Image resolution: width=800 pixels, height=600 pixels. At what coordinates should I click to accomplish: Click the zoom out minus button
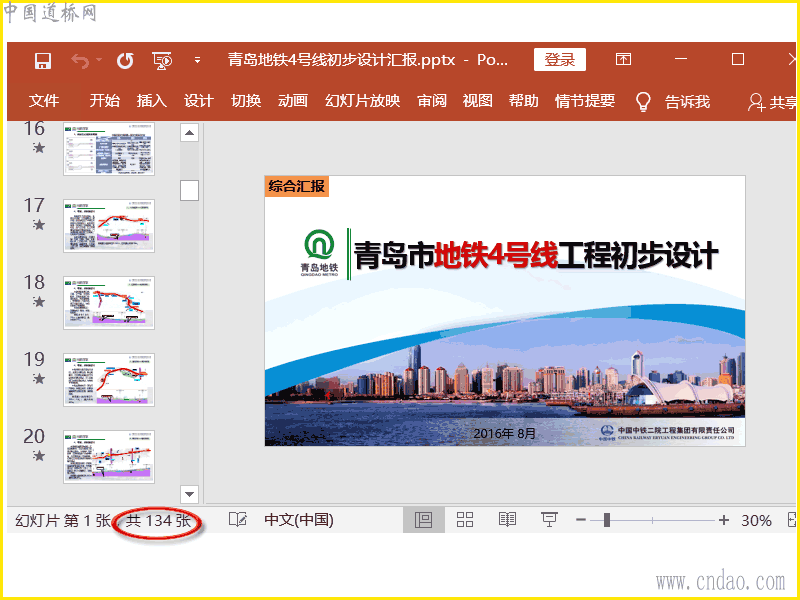581,520
